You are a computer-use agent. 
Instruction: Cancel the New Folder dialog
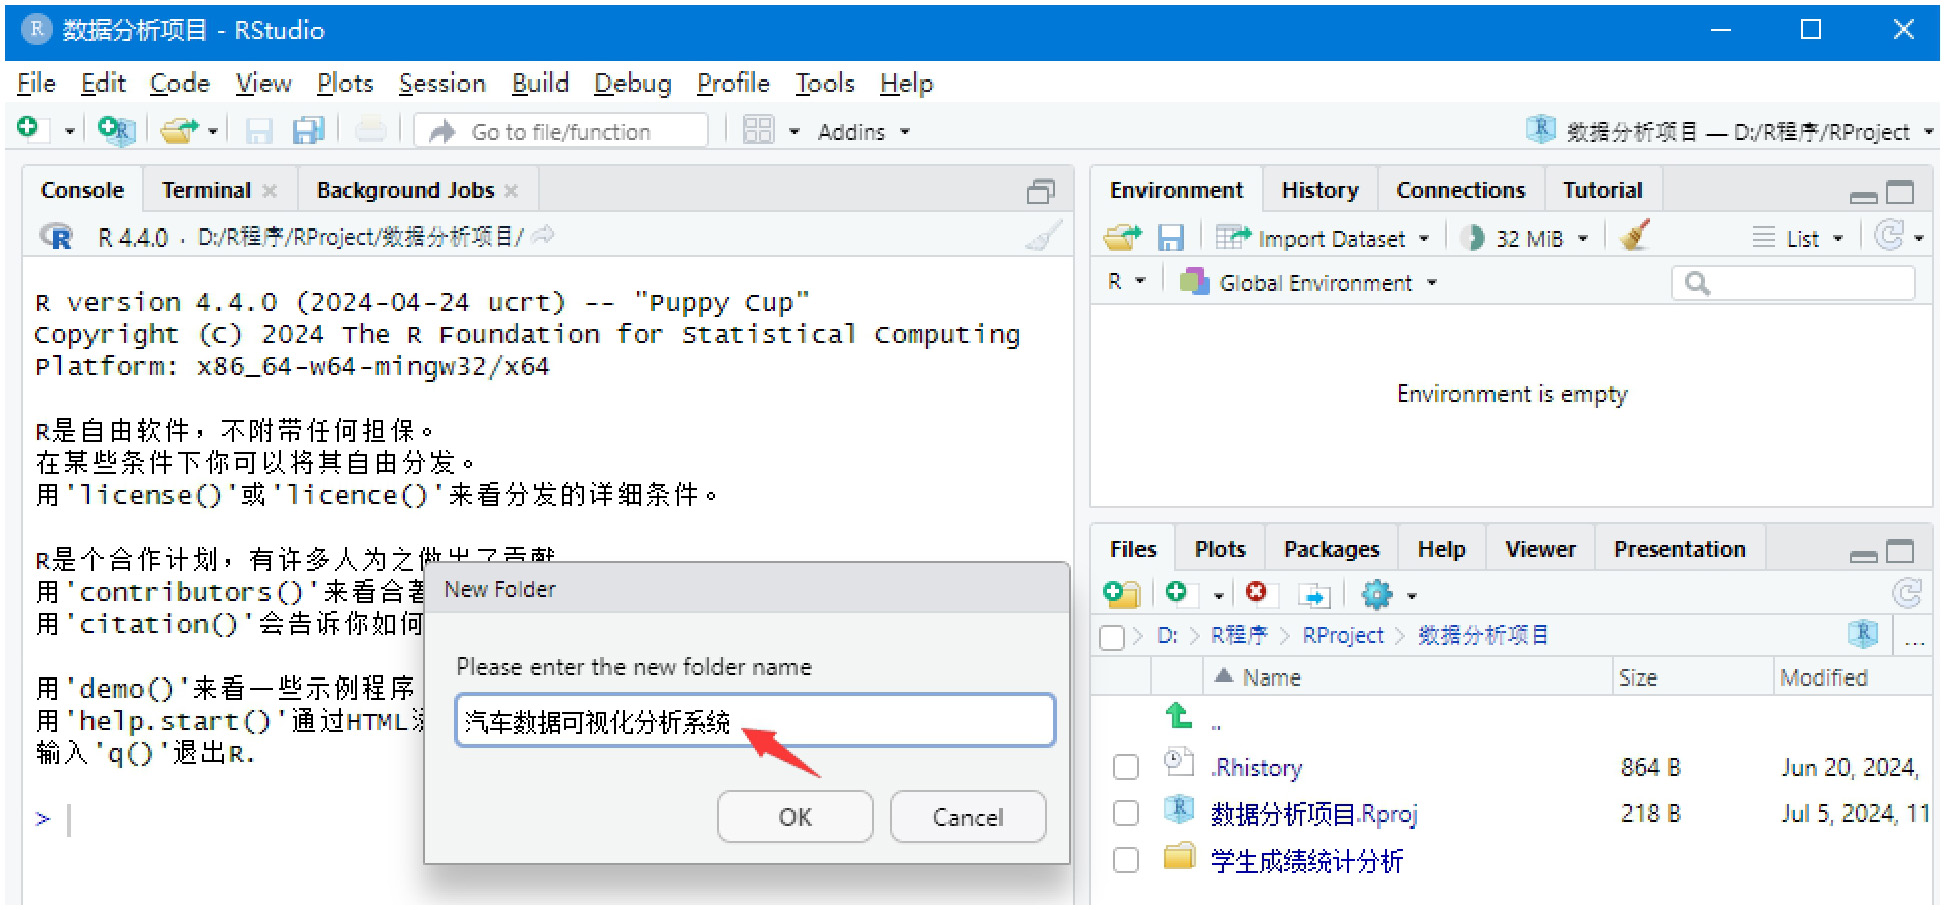(x=968, y=817)
